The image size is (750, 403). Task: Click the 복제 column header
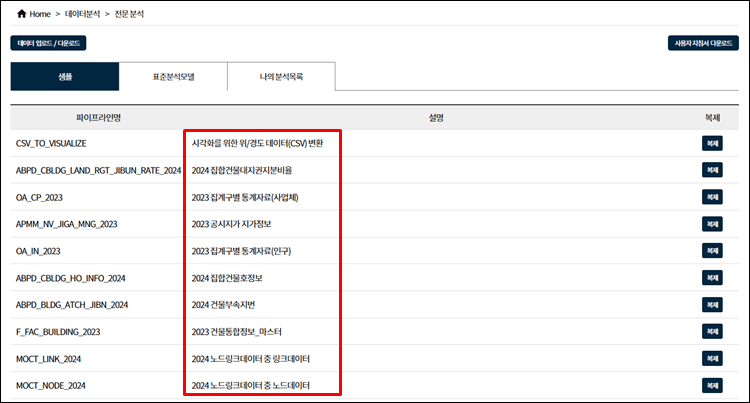tap(712, 118)
